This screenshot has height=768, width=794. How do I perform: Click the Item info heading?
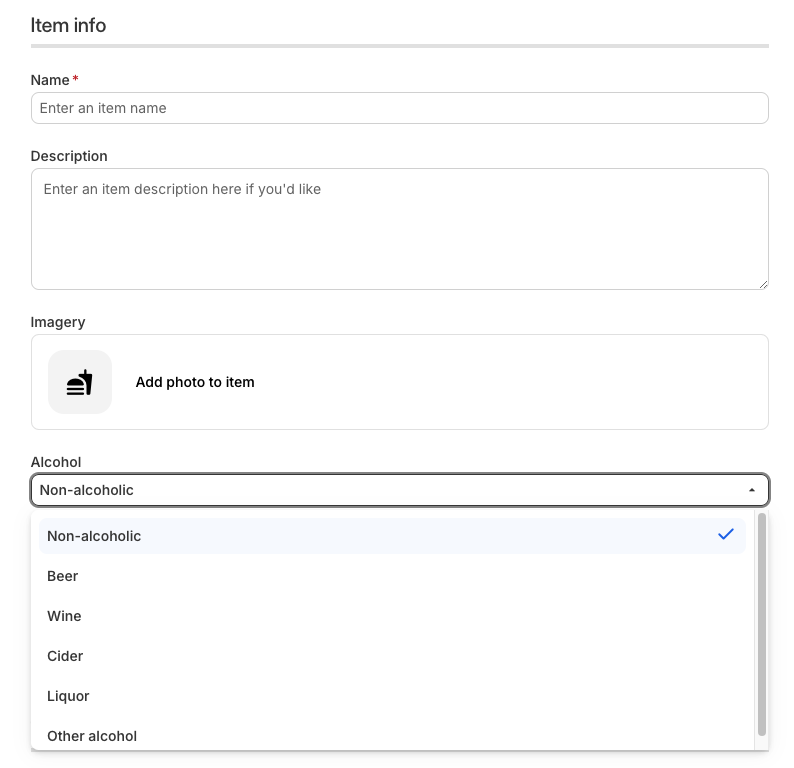click(68, 25)
